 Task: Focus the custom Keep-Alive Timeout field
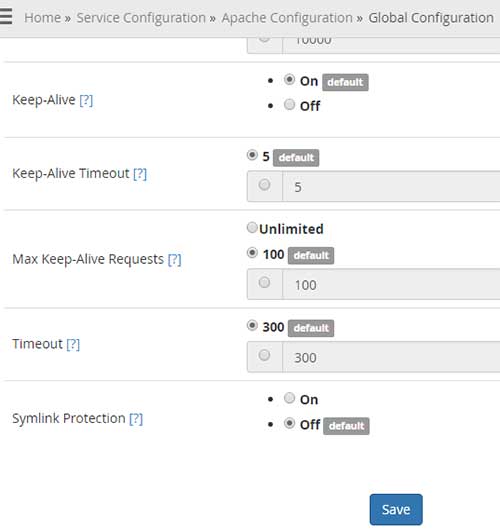(x=391, y=187)
